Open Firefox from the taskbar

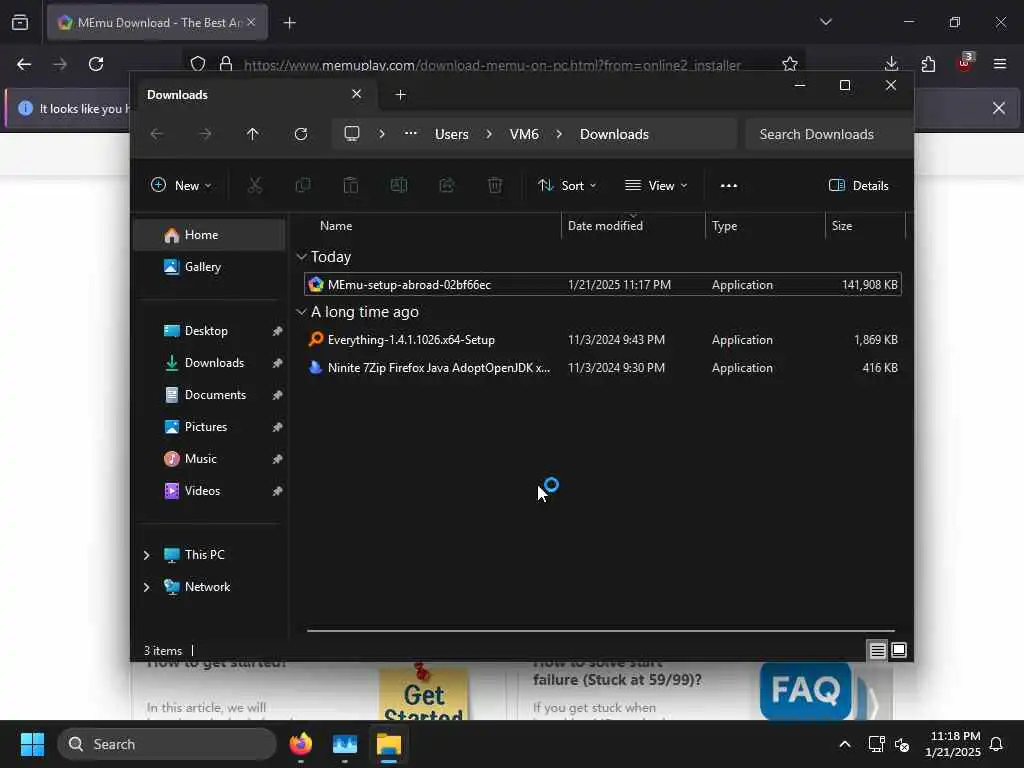click(300, 744)
